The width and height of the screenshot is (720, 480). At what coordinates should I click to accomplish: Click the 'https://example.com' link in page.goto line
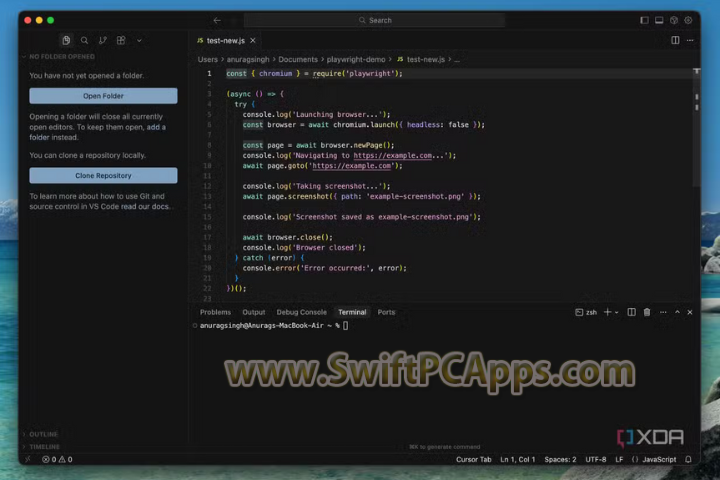point(352,166)
